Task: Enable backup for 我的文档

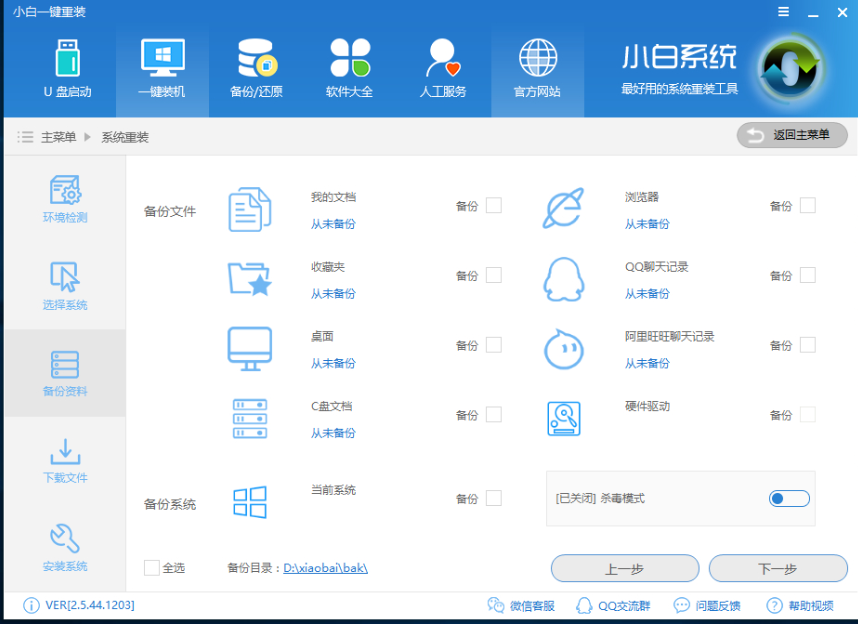Action: pyautogui.click(x=492, y=205)
